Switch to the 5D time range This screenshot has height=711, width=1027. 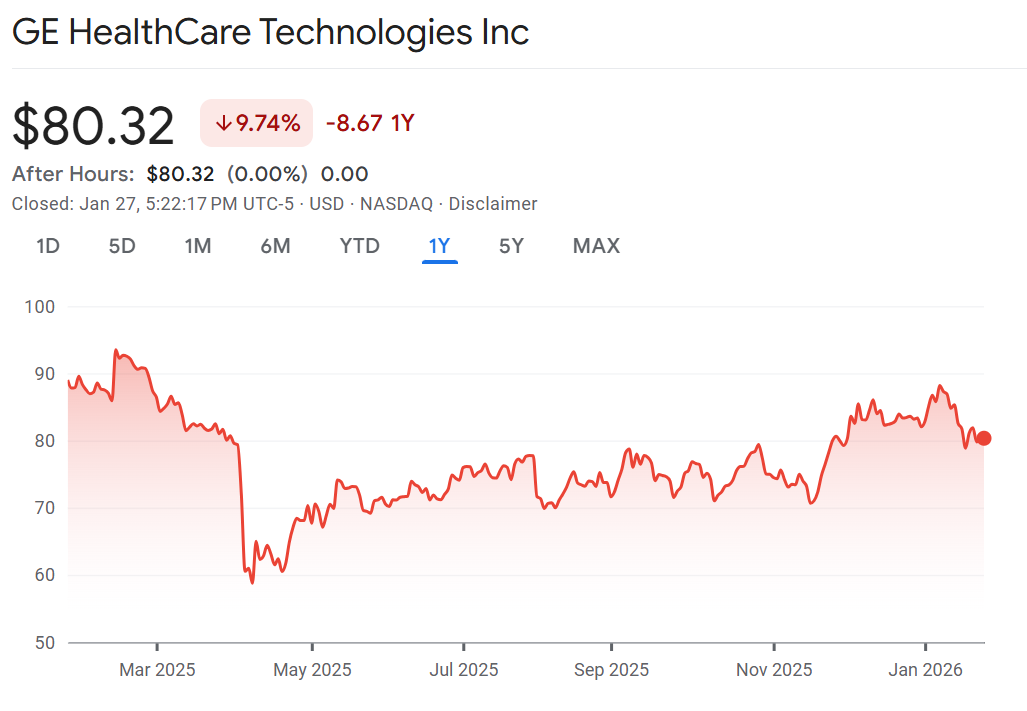coord(122,246)
